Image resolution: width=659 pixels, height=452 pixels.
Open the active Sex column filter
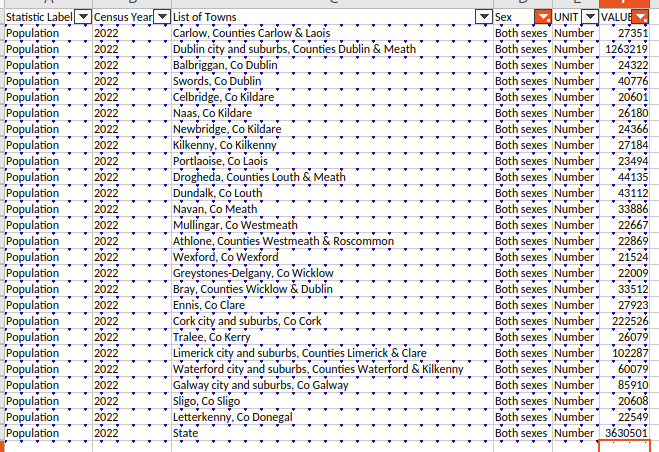click(x=542, y=17)
